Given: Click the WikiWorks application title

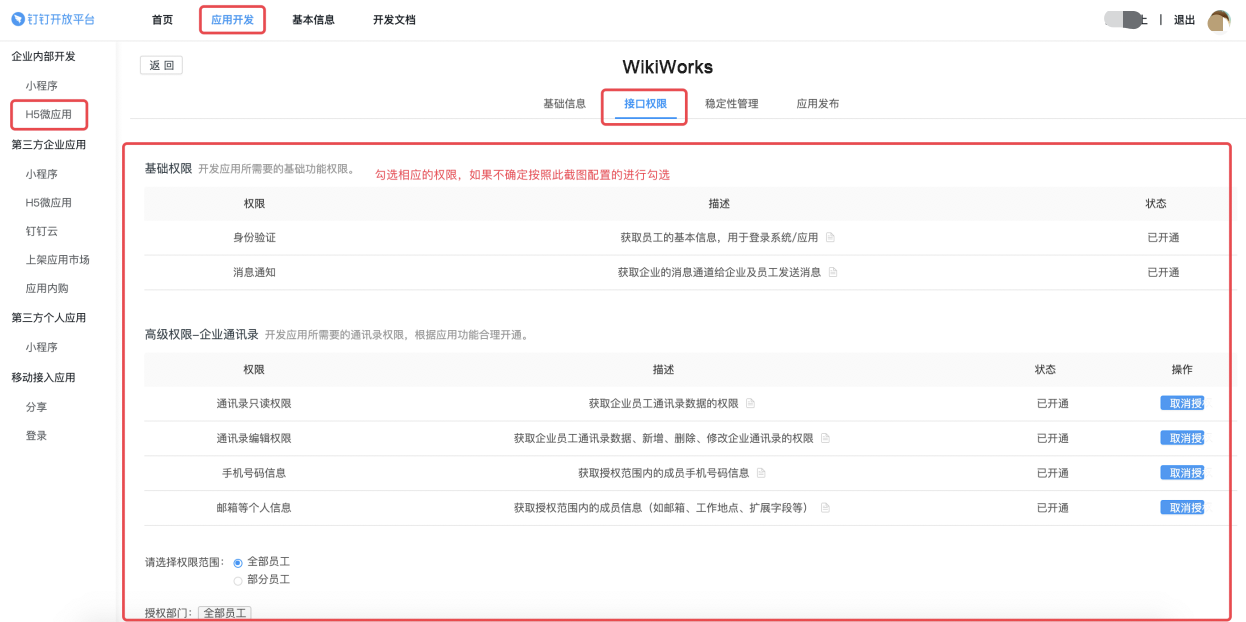Looking at the screenshot, I should click(x=668, y=67).
